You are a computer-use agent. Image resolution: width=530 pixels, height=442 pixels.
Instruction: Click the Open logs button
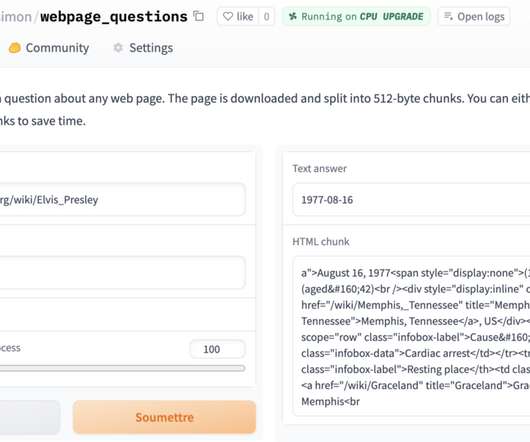click(x=474, y=16)
